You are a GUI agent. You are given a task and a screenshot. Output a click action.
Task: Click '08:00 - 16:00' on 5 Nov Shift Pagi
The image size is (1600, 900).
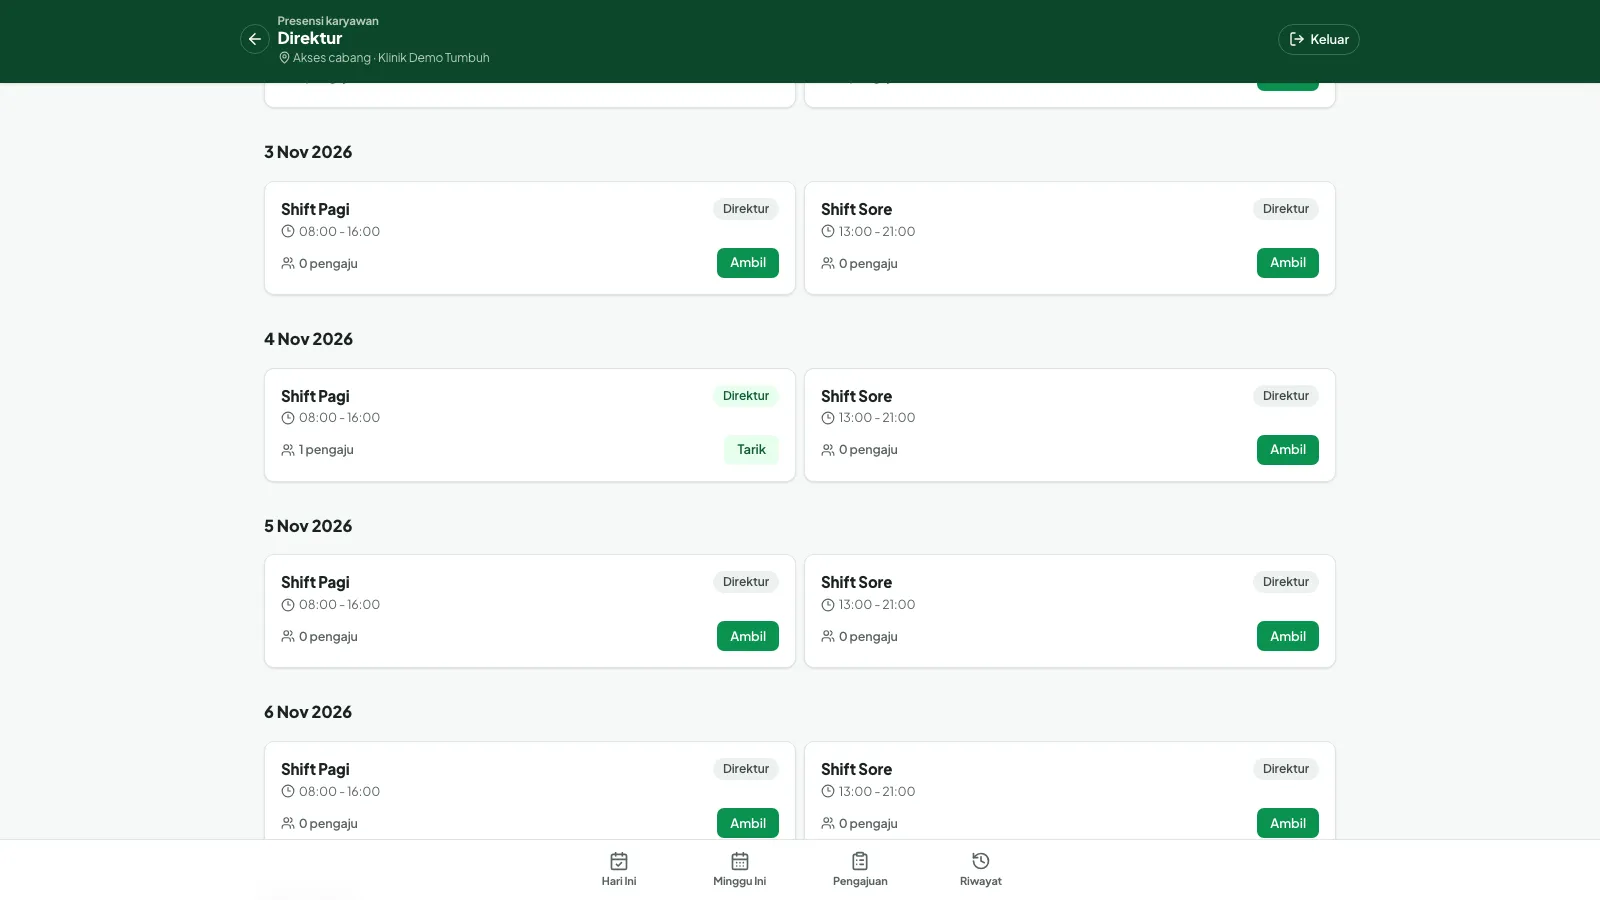339,605
